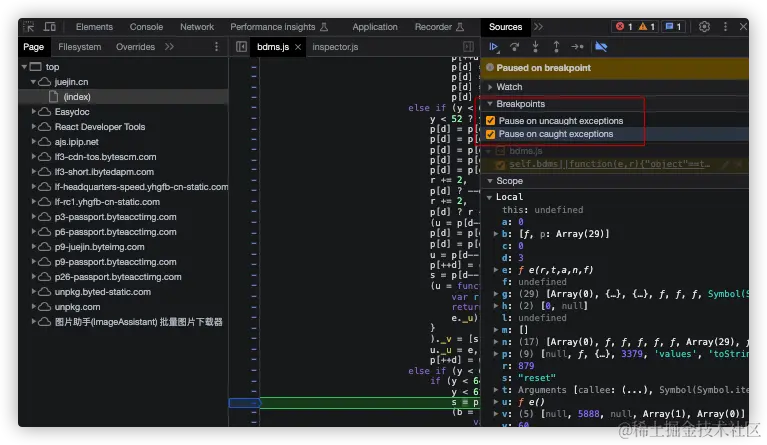Open the Performance insights tab
This screenshot has height=445, width=767.
[x=279, y=27]
